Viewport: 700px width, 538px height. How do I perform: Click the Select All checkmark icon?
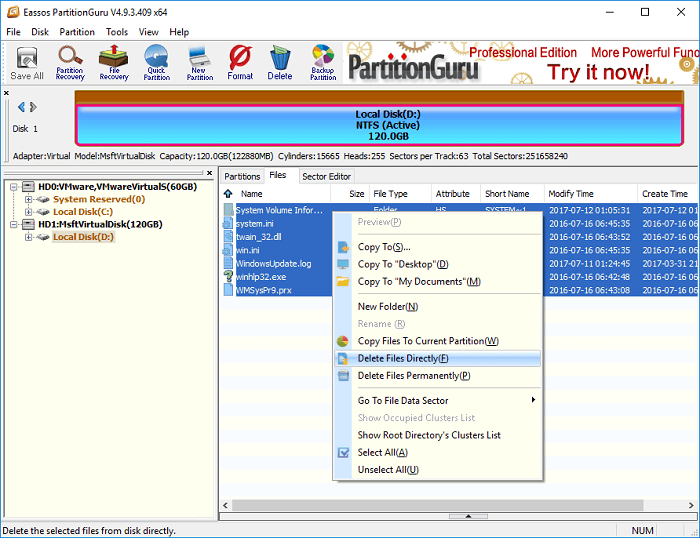(x=343, y=453)
